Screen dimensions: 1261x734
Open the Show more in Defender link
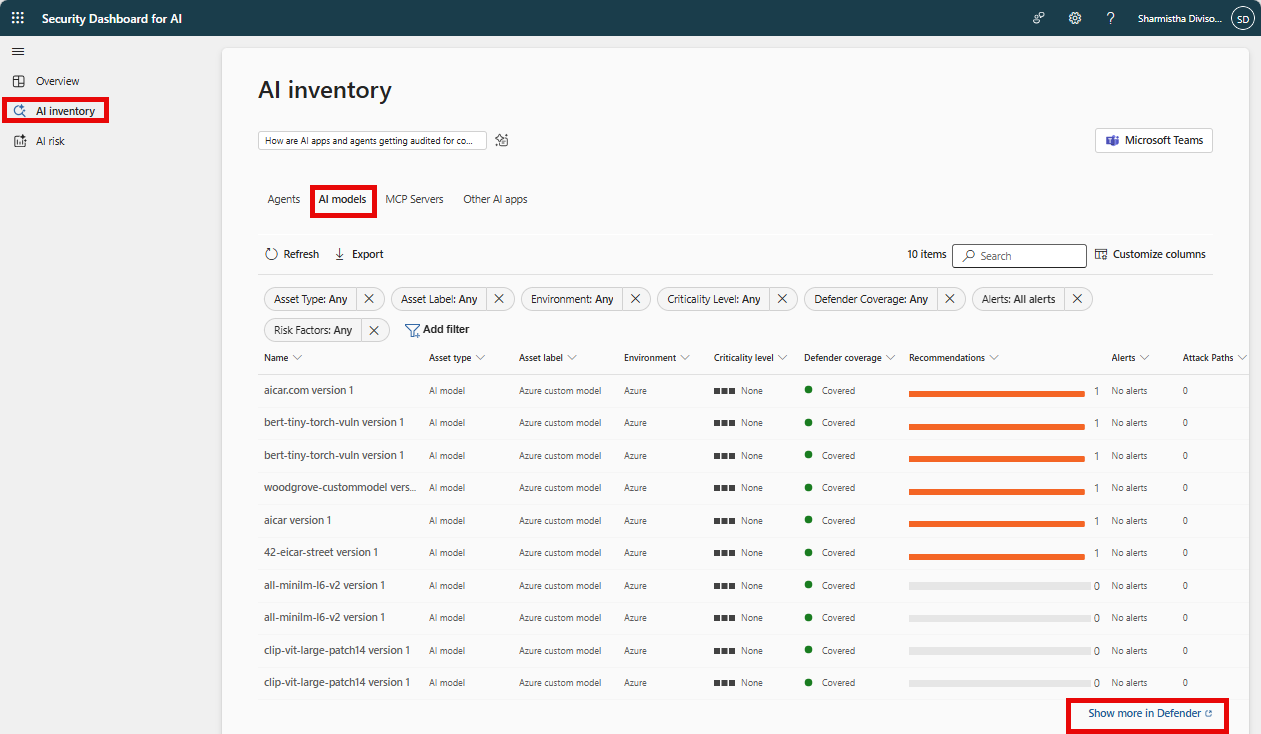click(1150, 714)
